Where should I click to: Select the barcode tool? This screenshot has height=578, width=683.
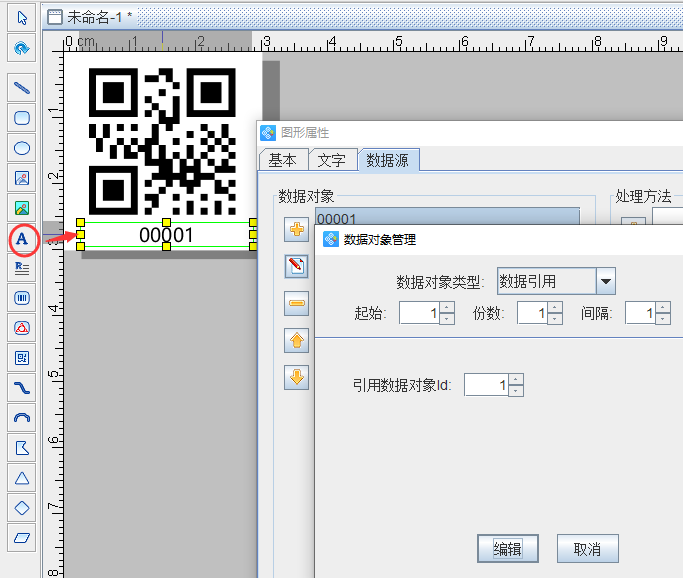point(22,297)
